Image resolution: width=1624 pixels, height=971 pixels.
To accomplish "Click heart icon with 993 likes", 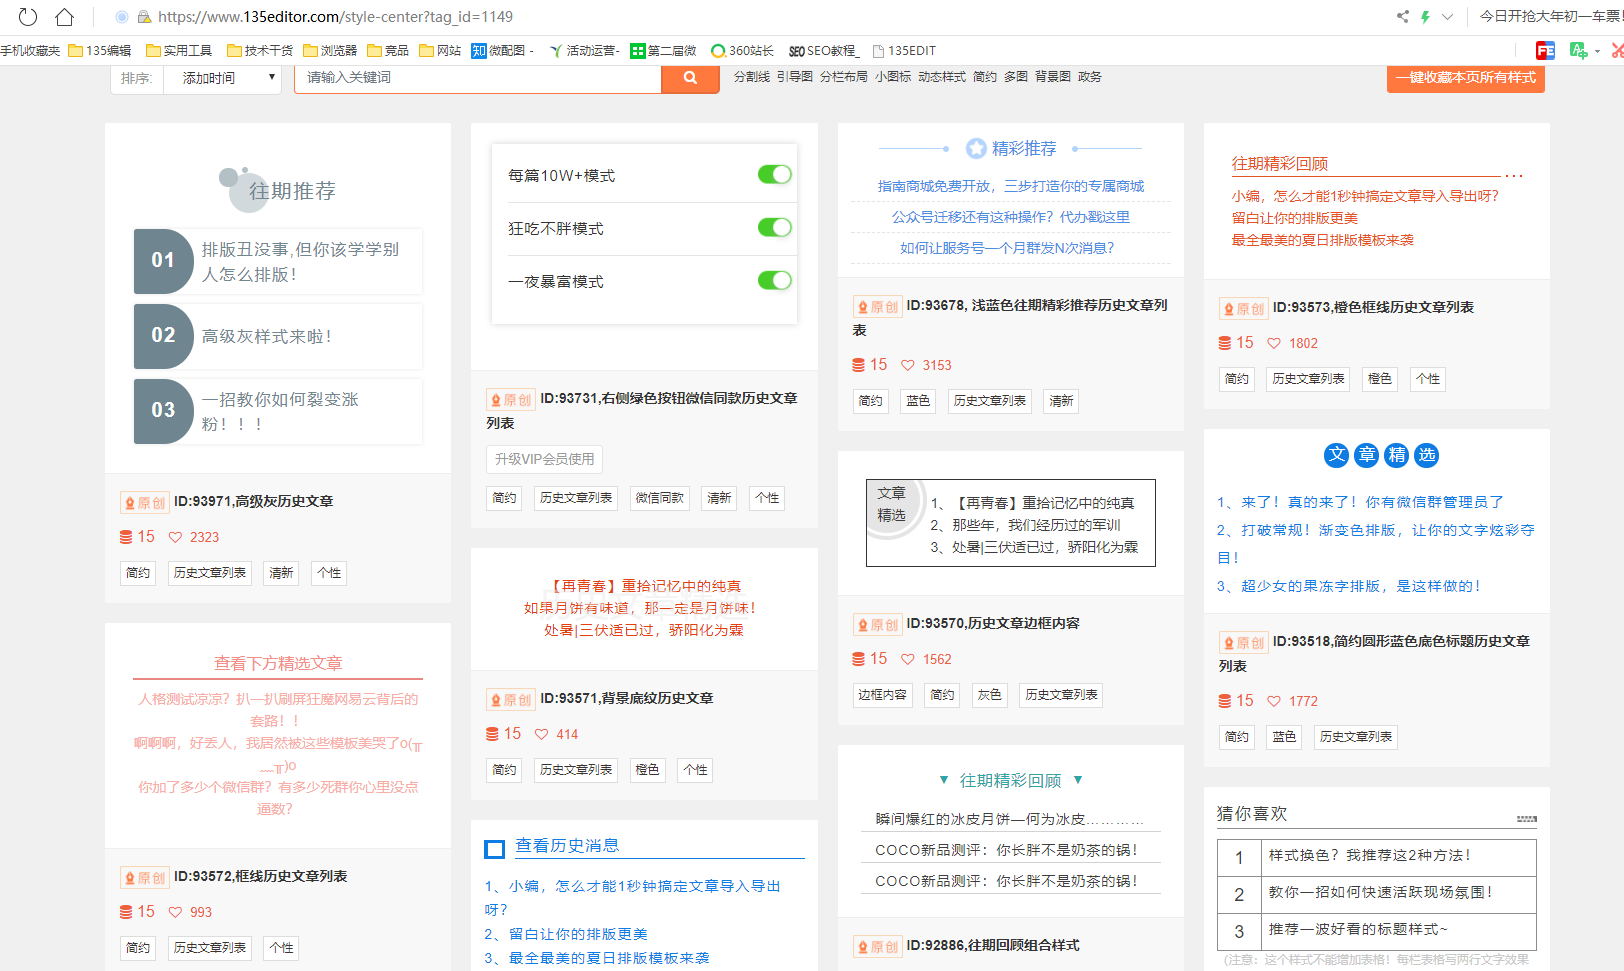I will pos(176,912).
